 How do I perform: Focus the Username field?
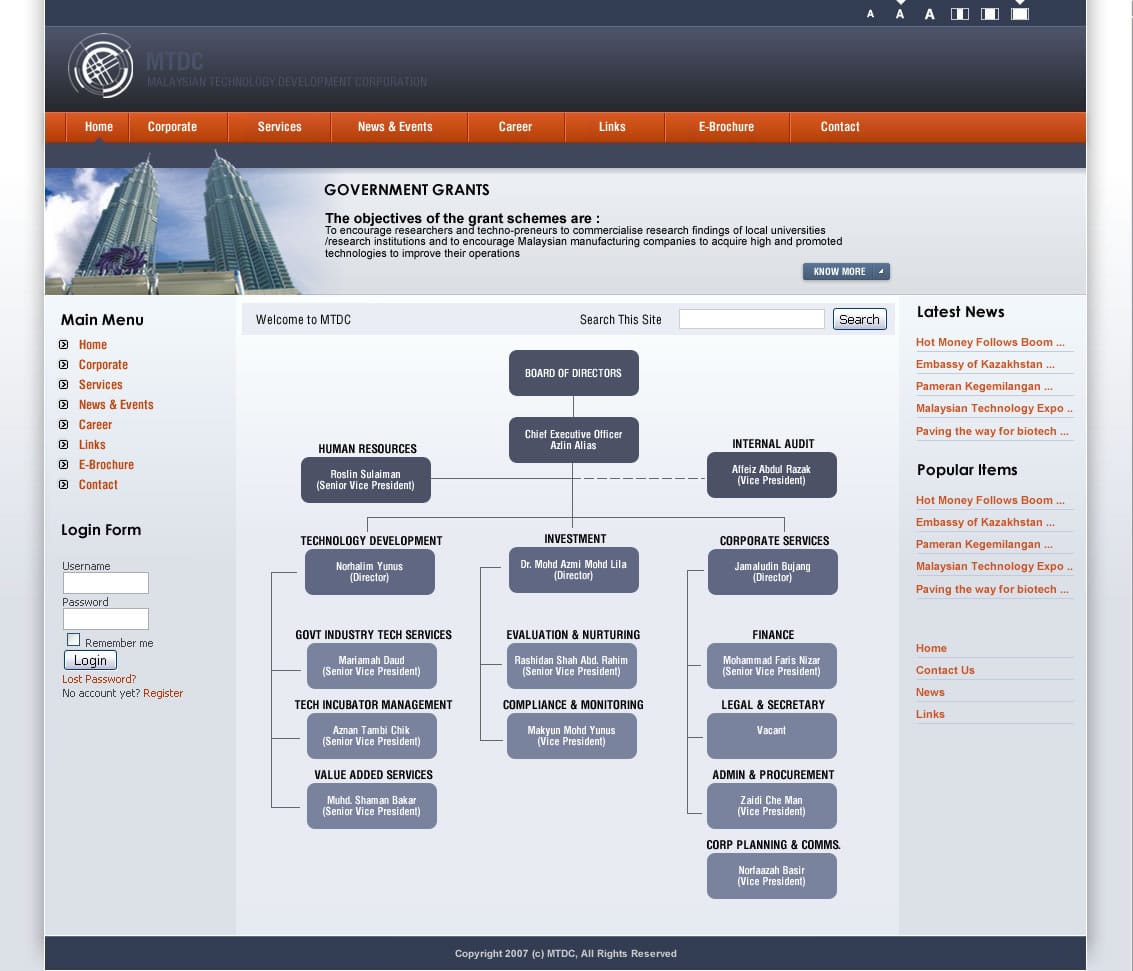(x=105, y=583)
